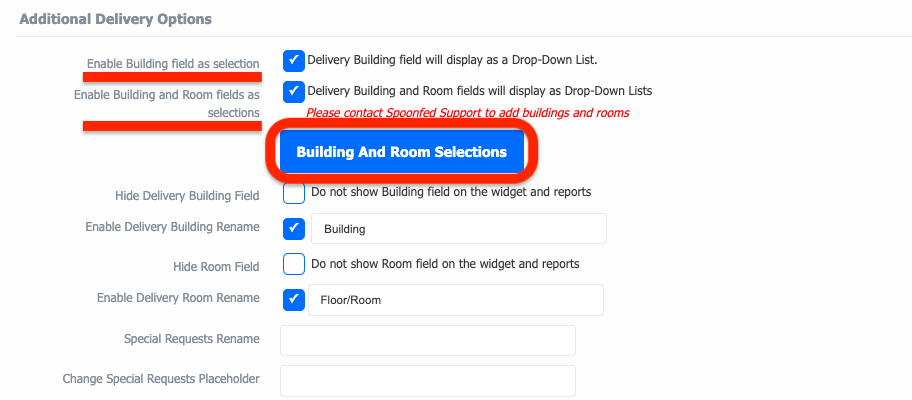Screen dimensions: 912x400
Task: Disable the Enable Delivery Room Rename checkbox
Action: [x=294, y=300]
